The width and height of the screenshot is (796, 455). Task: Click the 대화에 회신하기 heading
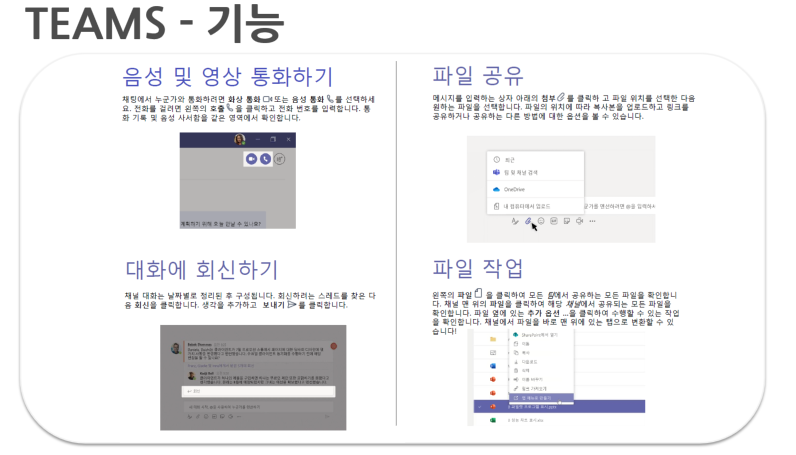click(202, 270)
